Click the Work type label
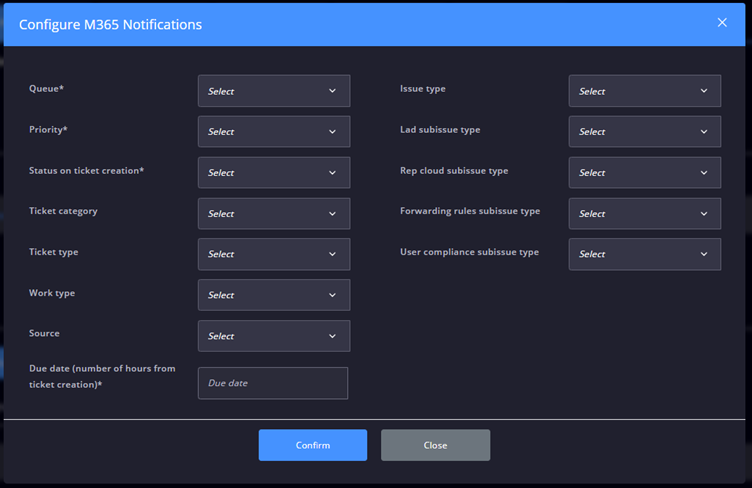The width and height of the screenshot is (752, 488). [52, 293]
